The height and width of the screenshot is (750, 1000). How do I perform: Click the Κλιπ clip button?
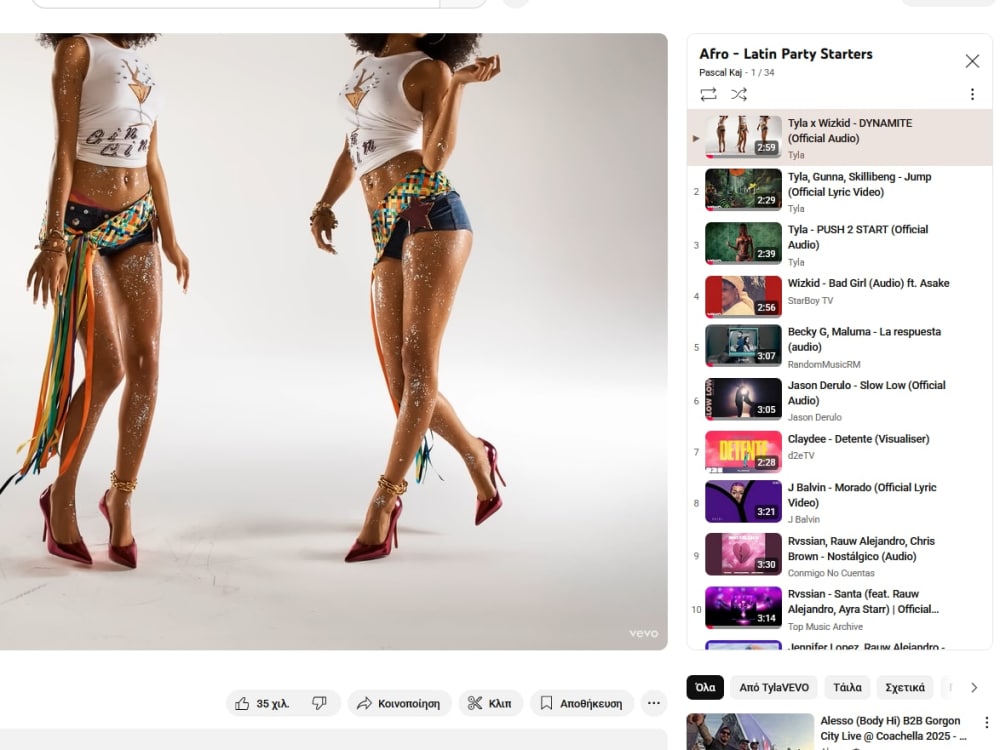point(490,703)
